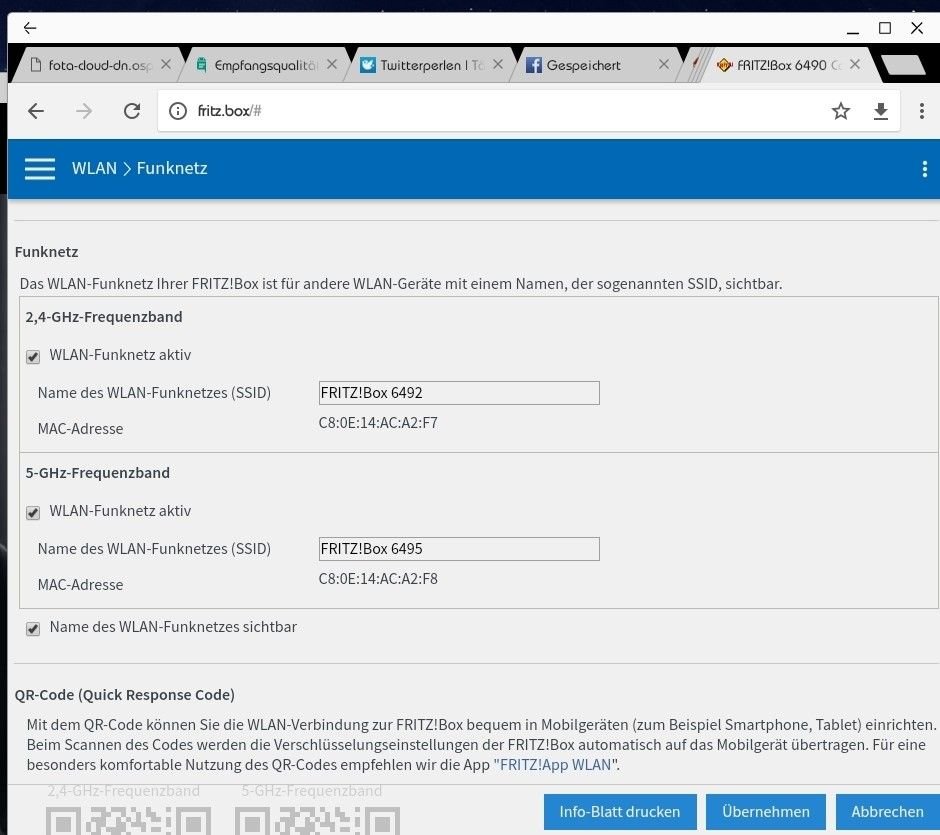Viewport: 940px width, 835px height.
Task: Open the FRITZ!Box three-dot options menu
Action: [924, 169]
